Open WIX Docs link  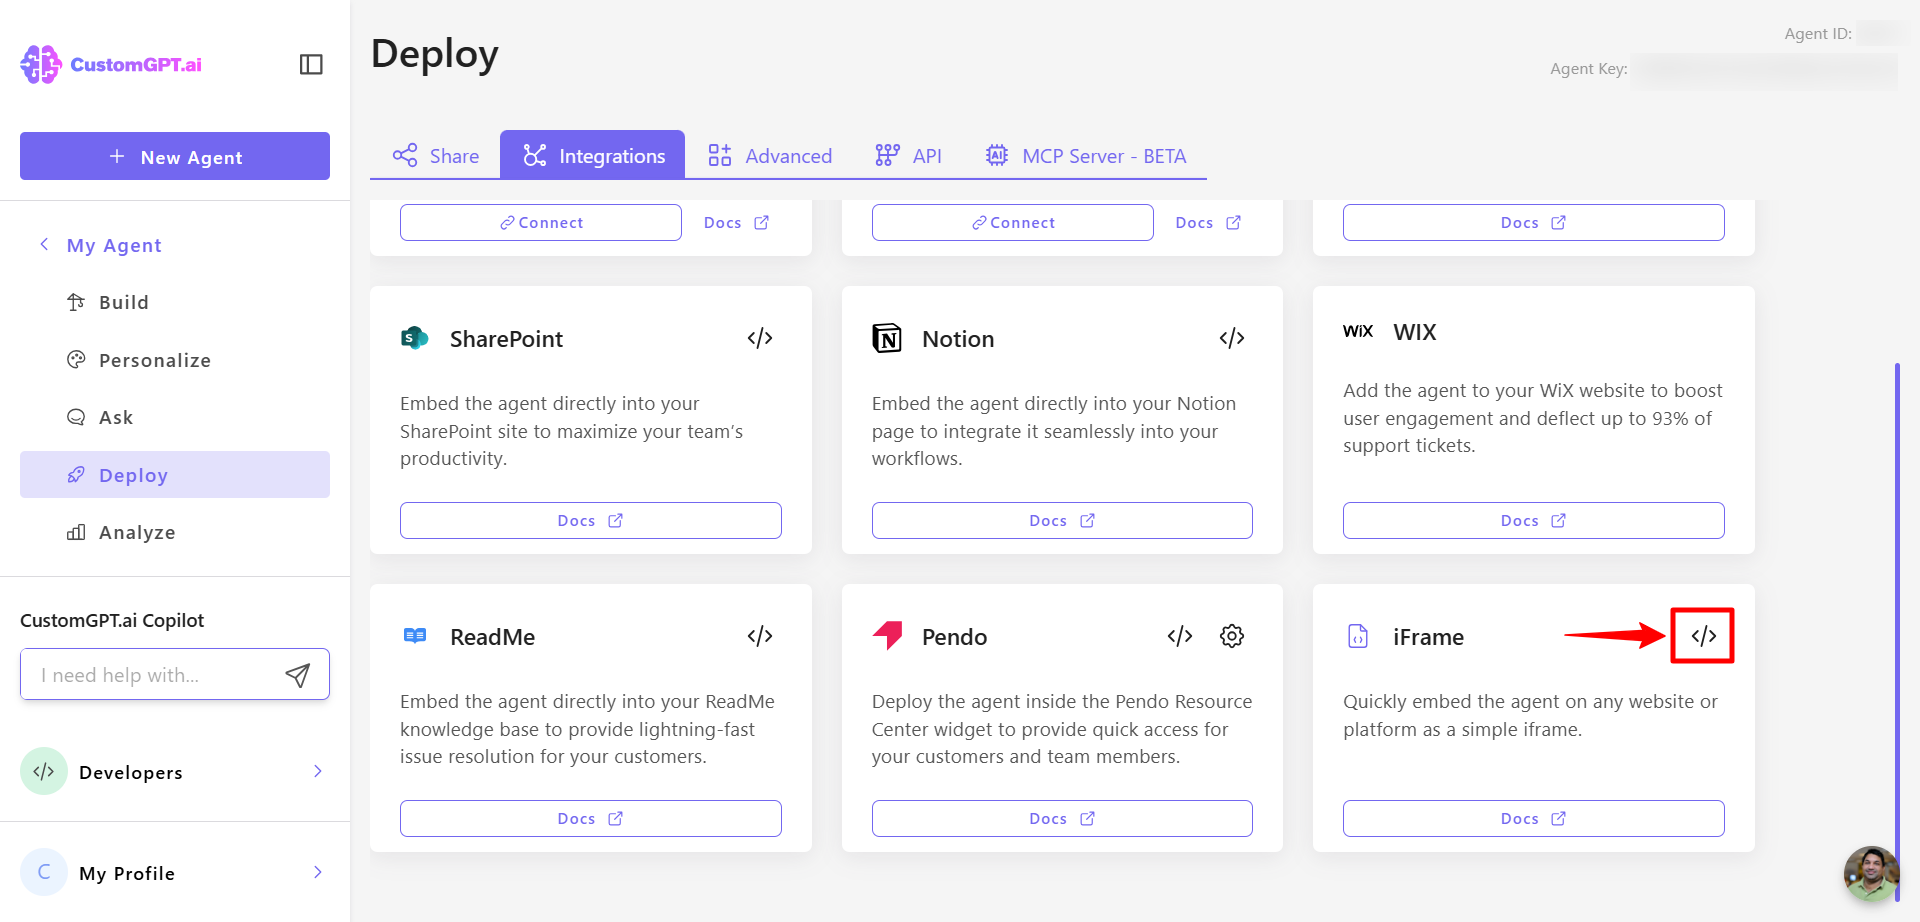pos(1534,520)
